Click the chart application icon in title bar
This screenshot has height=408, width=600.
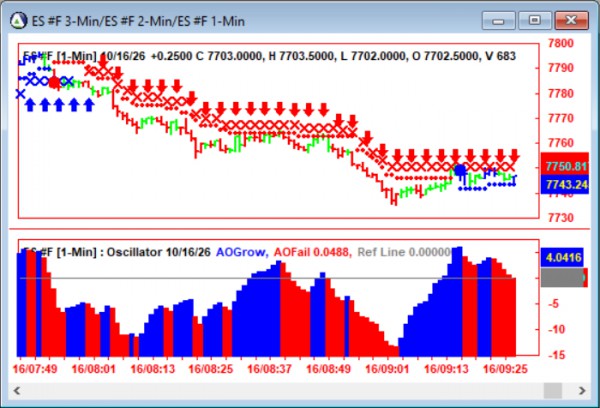coord(18,20)
